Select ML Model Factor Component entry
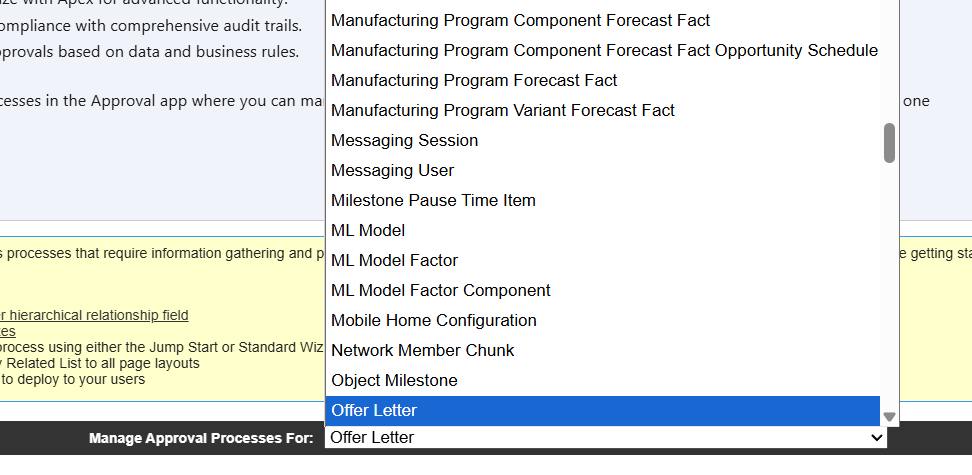Viewport: 972px width, 475px height. [x=441, y=290]
